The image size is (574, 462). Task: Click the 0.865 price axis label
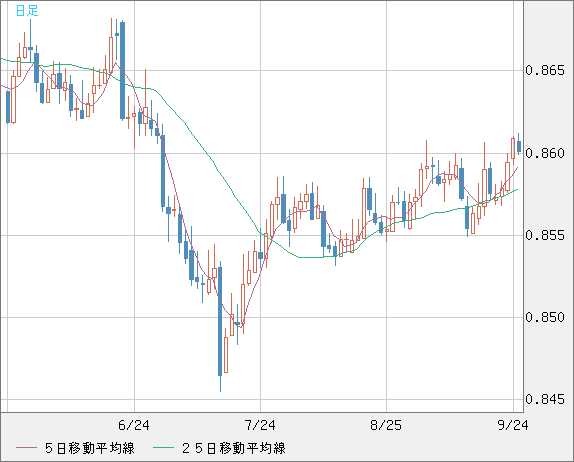[x=545, y=70]
